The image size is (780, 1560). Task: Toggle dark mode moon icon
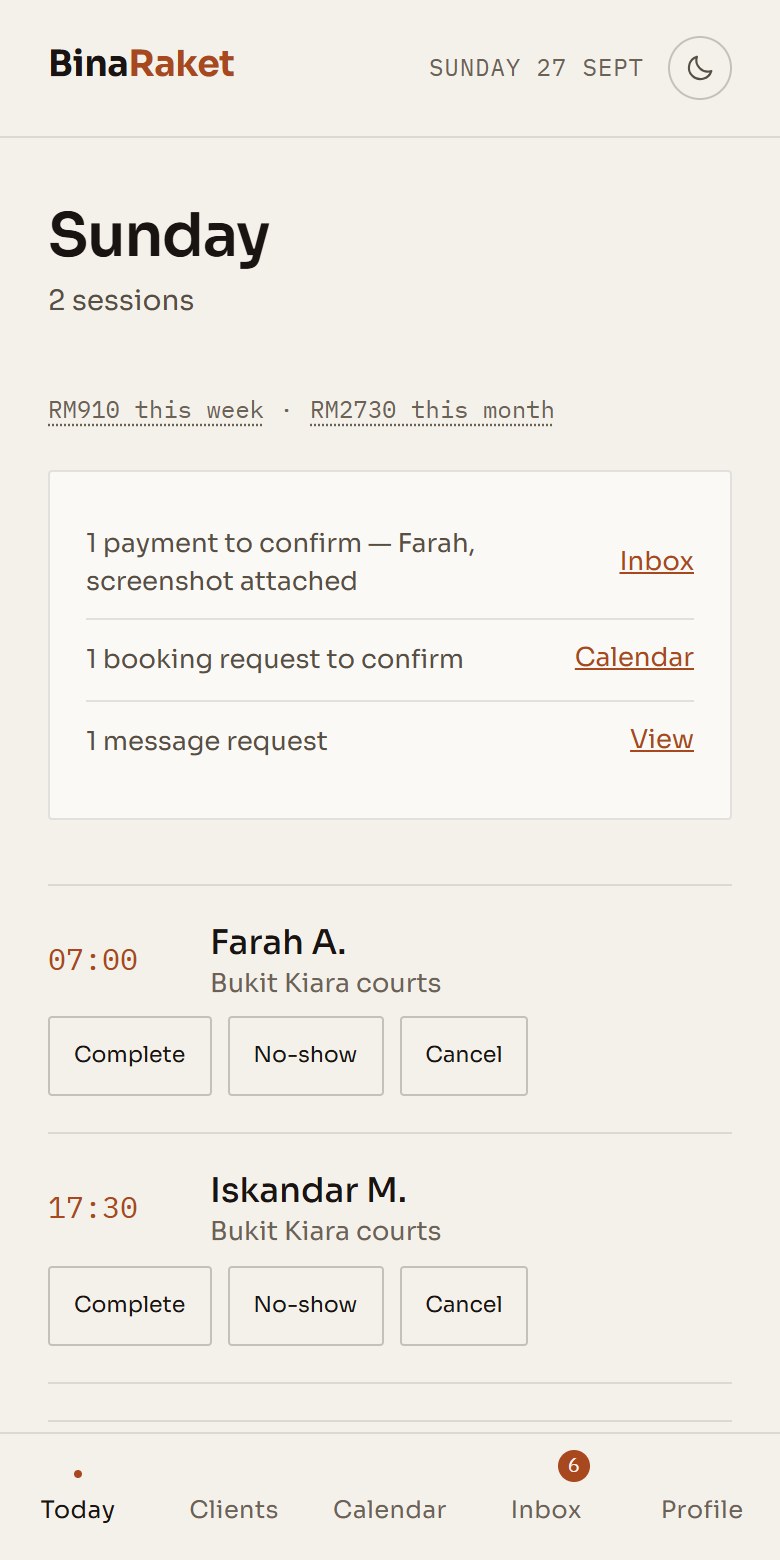[x=700, y=68]
